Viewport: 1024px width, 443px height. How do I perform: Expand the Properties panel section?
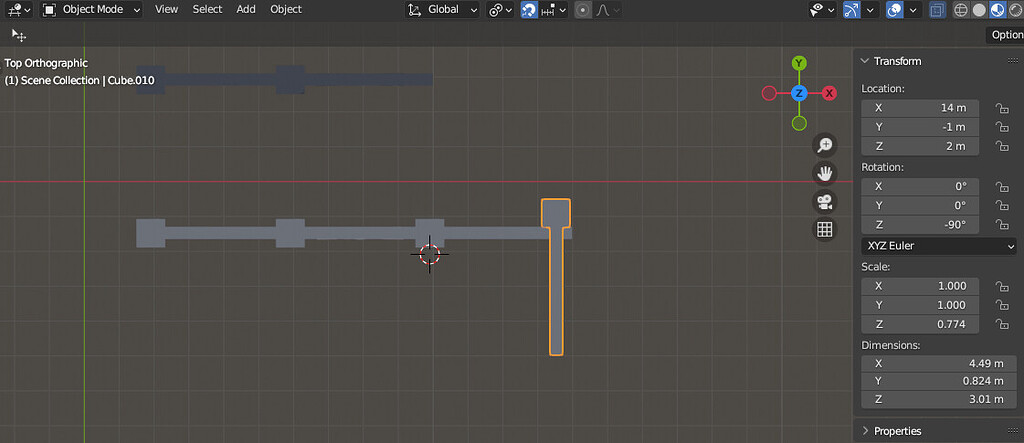(x=896, y=431)
